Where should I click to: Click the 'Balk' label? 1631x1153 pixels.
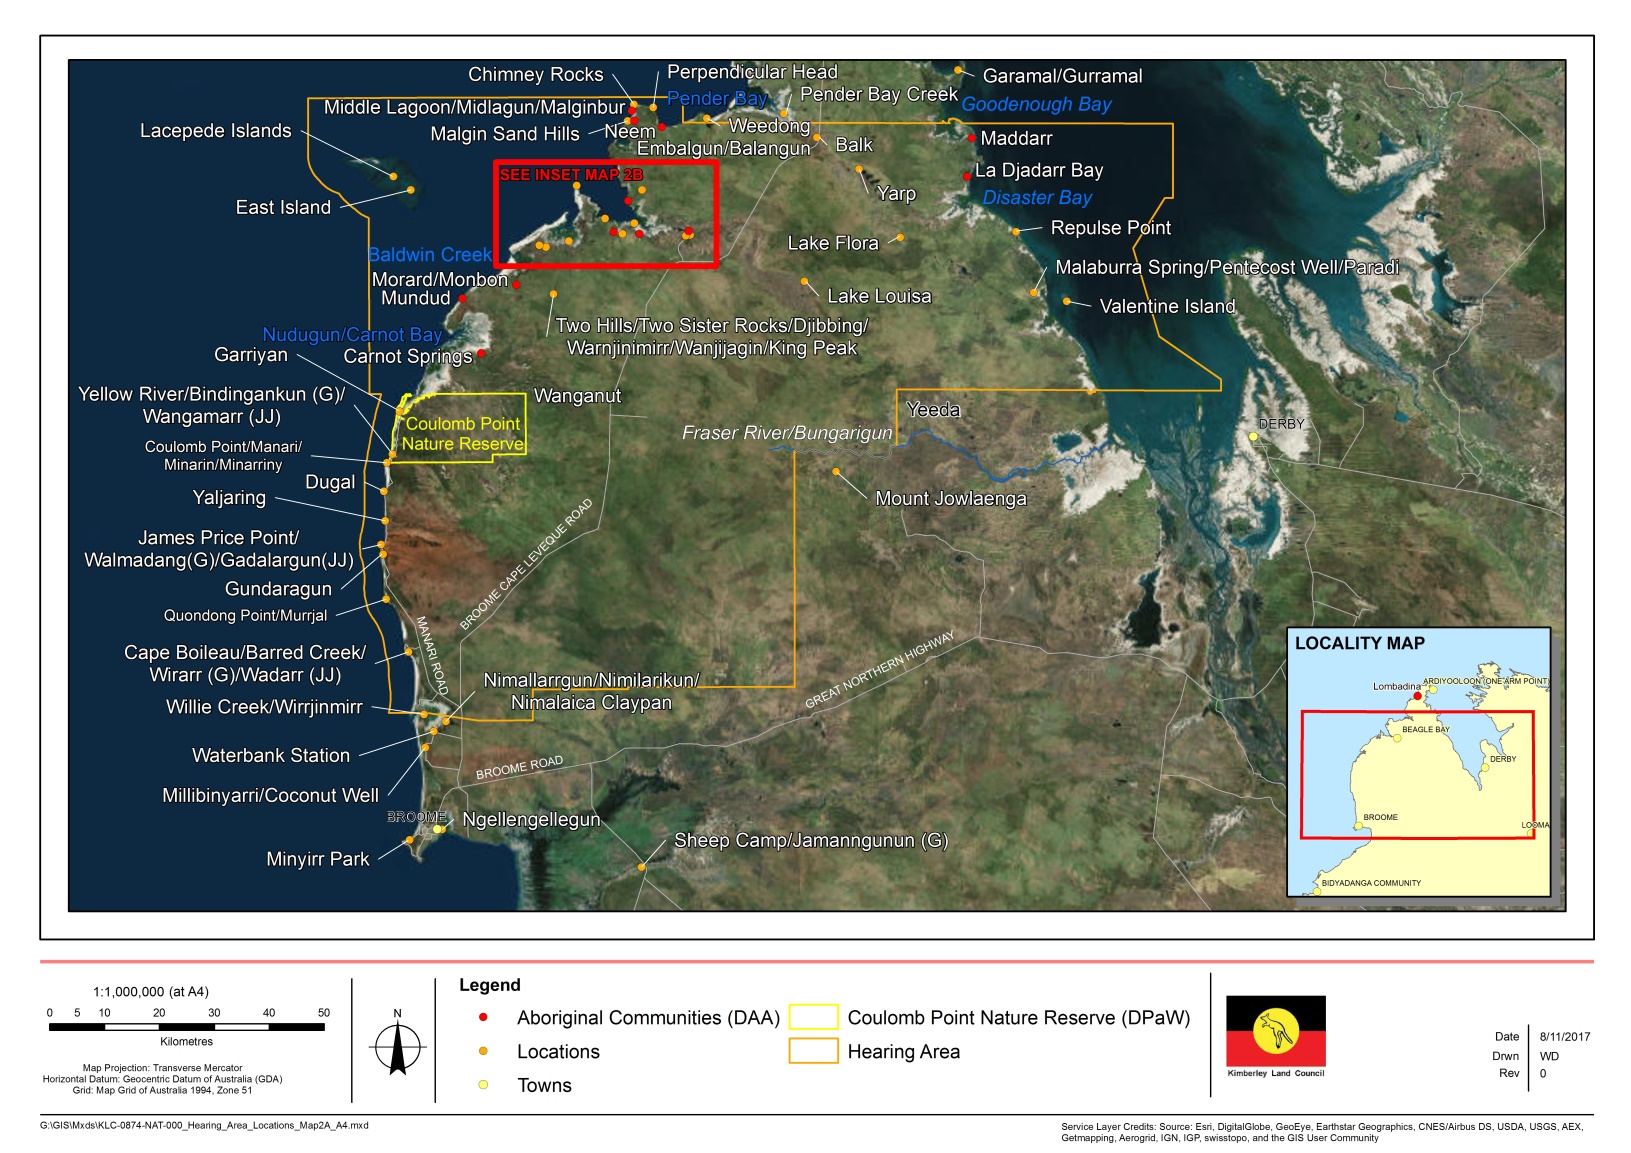click(x=854, y=145)
